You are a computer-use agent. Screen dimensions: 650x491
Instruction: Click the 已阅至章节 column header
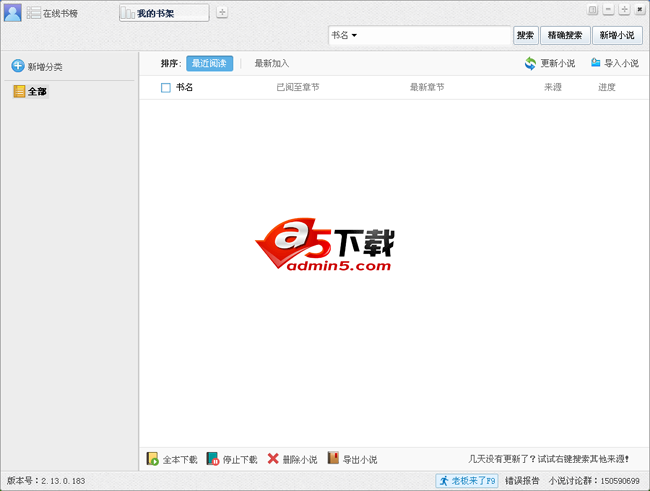[x=298, y=87]
